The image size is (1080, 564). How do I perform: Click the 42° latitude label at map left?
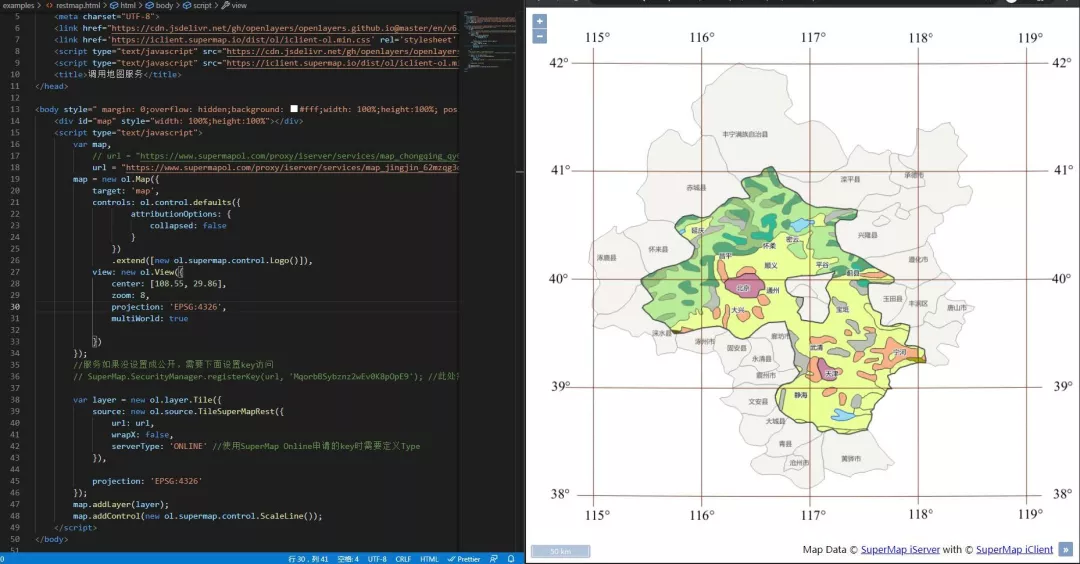coord(559,63)
